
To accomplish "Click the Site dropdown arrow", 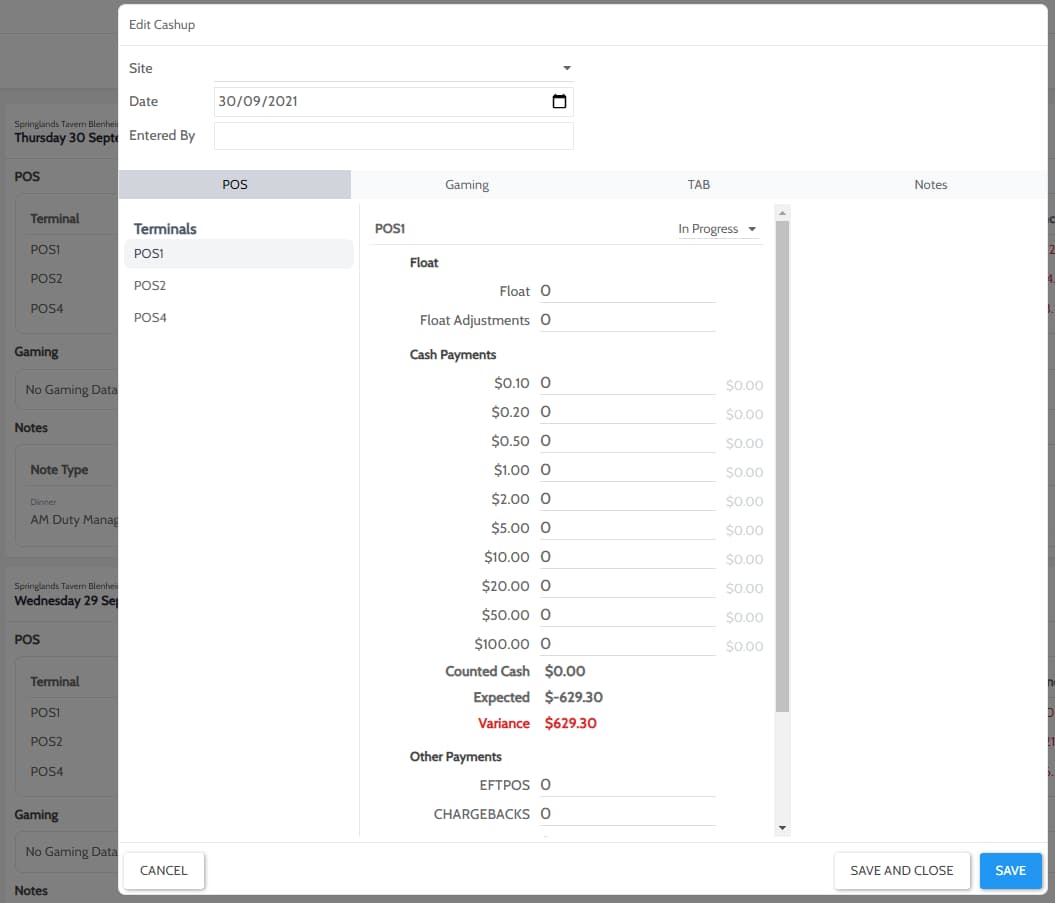I will (x=566, y=68).
